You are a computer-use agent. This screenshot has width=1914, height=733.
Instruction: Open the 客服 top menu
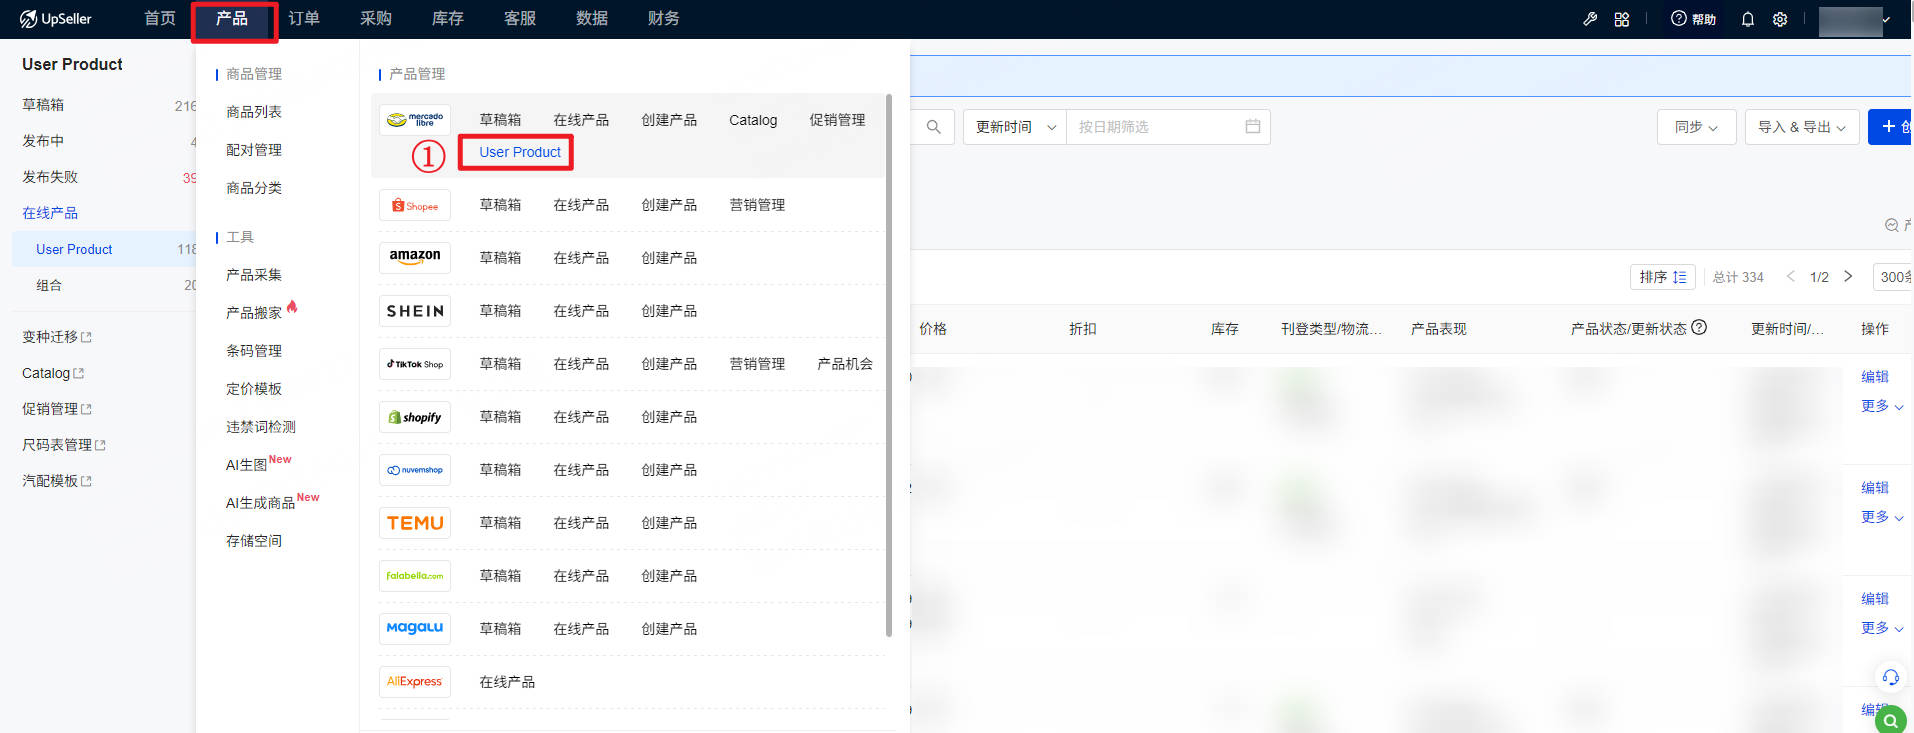[x=520, y=19]
